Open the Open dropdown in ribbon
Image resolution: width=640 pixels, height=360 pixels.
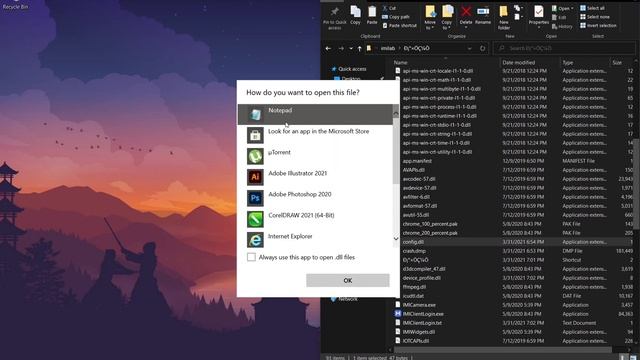(x=562, y=8)
